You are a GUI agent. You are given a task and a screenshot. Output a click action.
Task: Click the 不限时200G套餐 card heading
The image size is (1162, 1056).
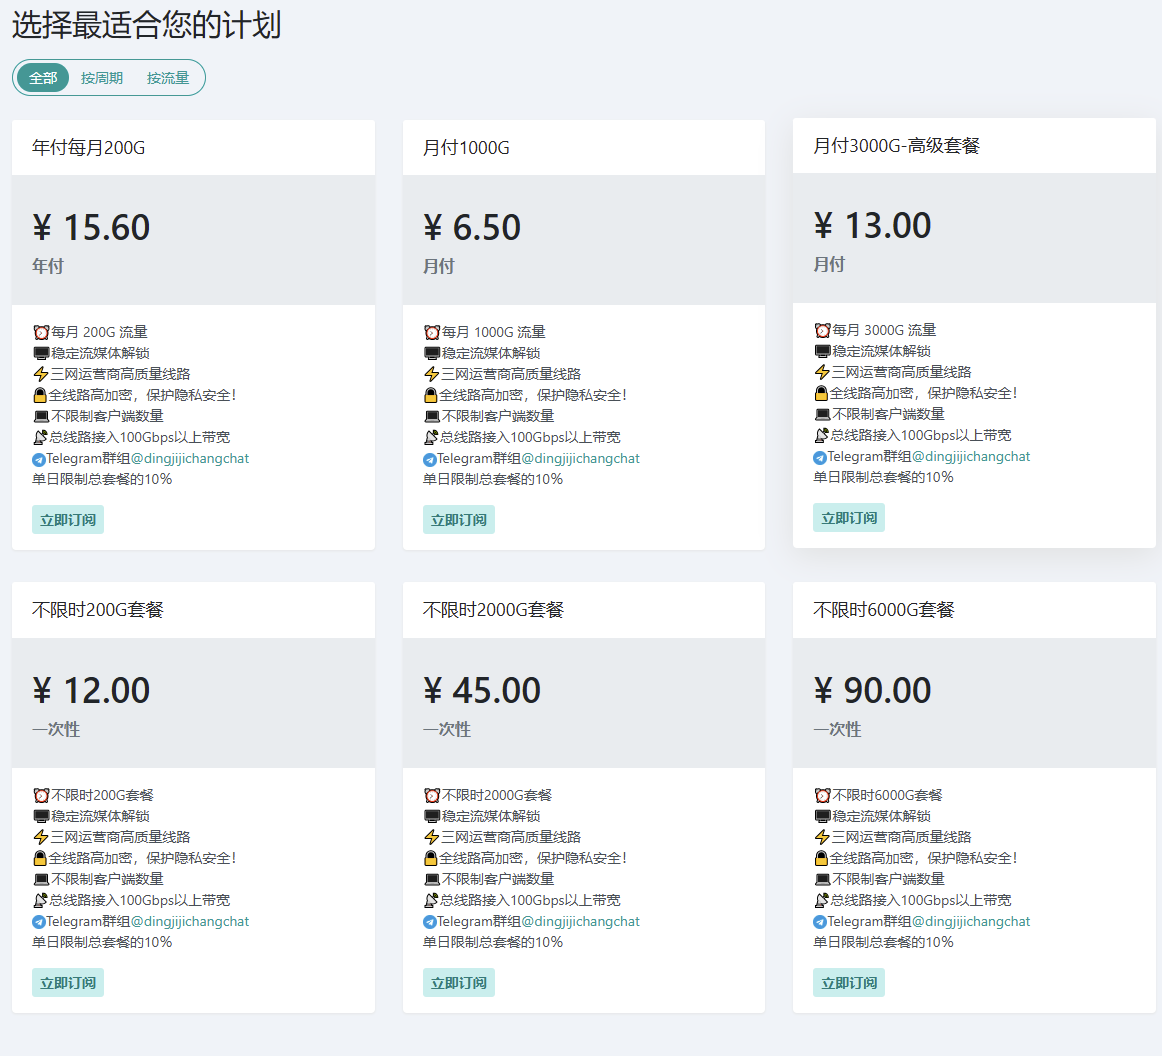[x=97, y=610]
